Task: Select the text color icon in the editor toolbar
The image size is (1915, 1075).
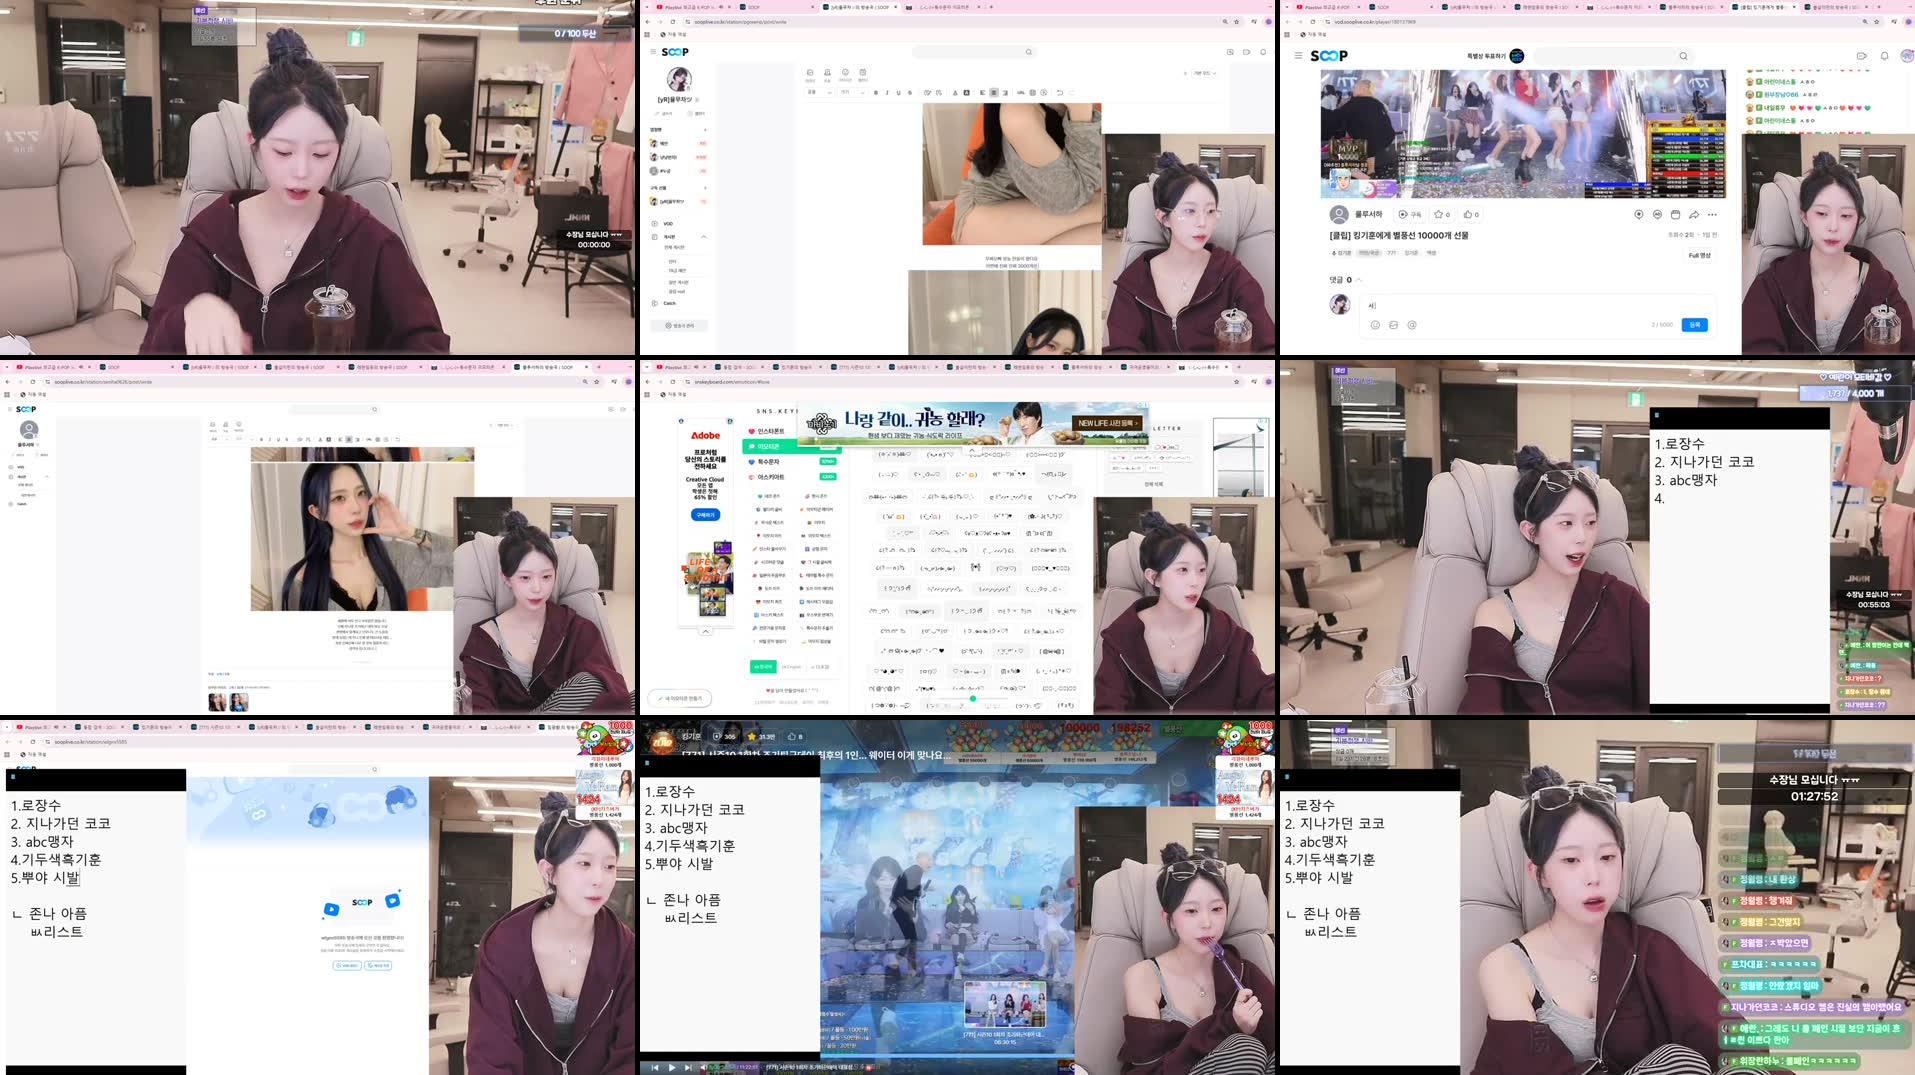Action: 955,93
